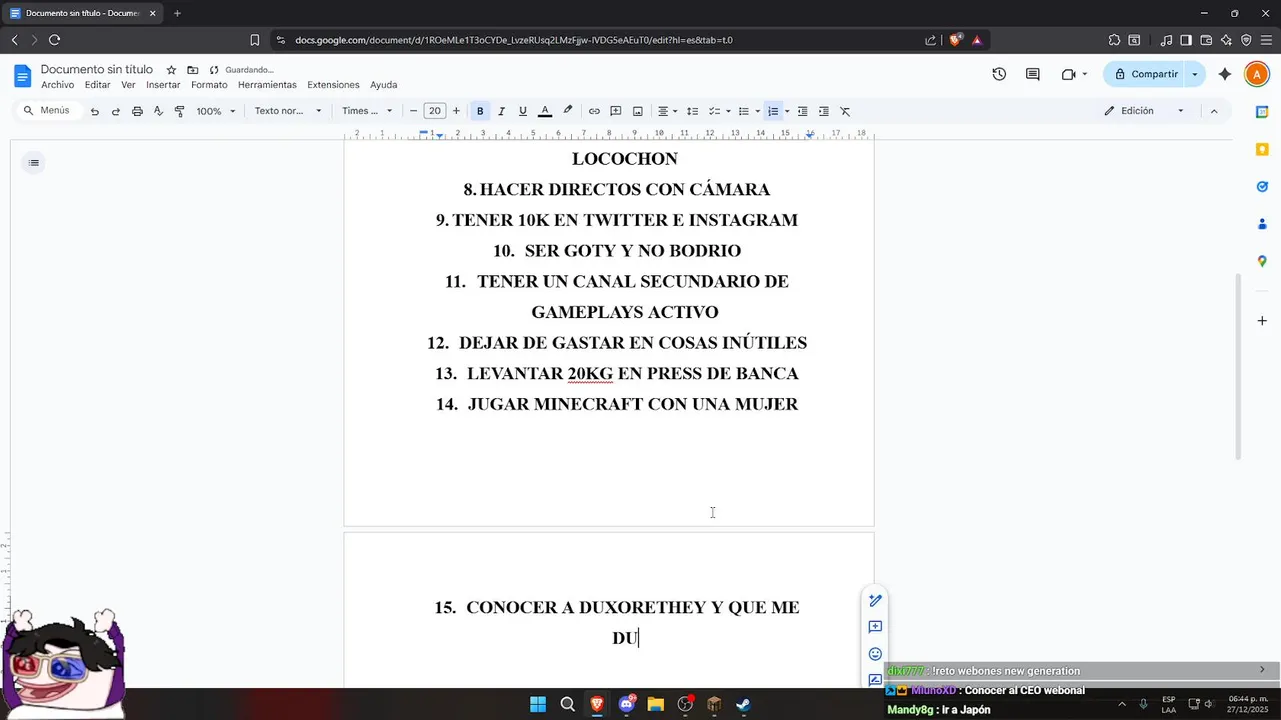
Task: Open the Ayuda menu
Action: coord(383,85)
